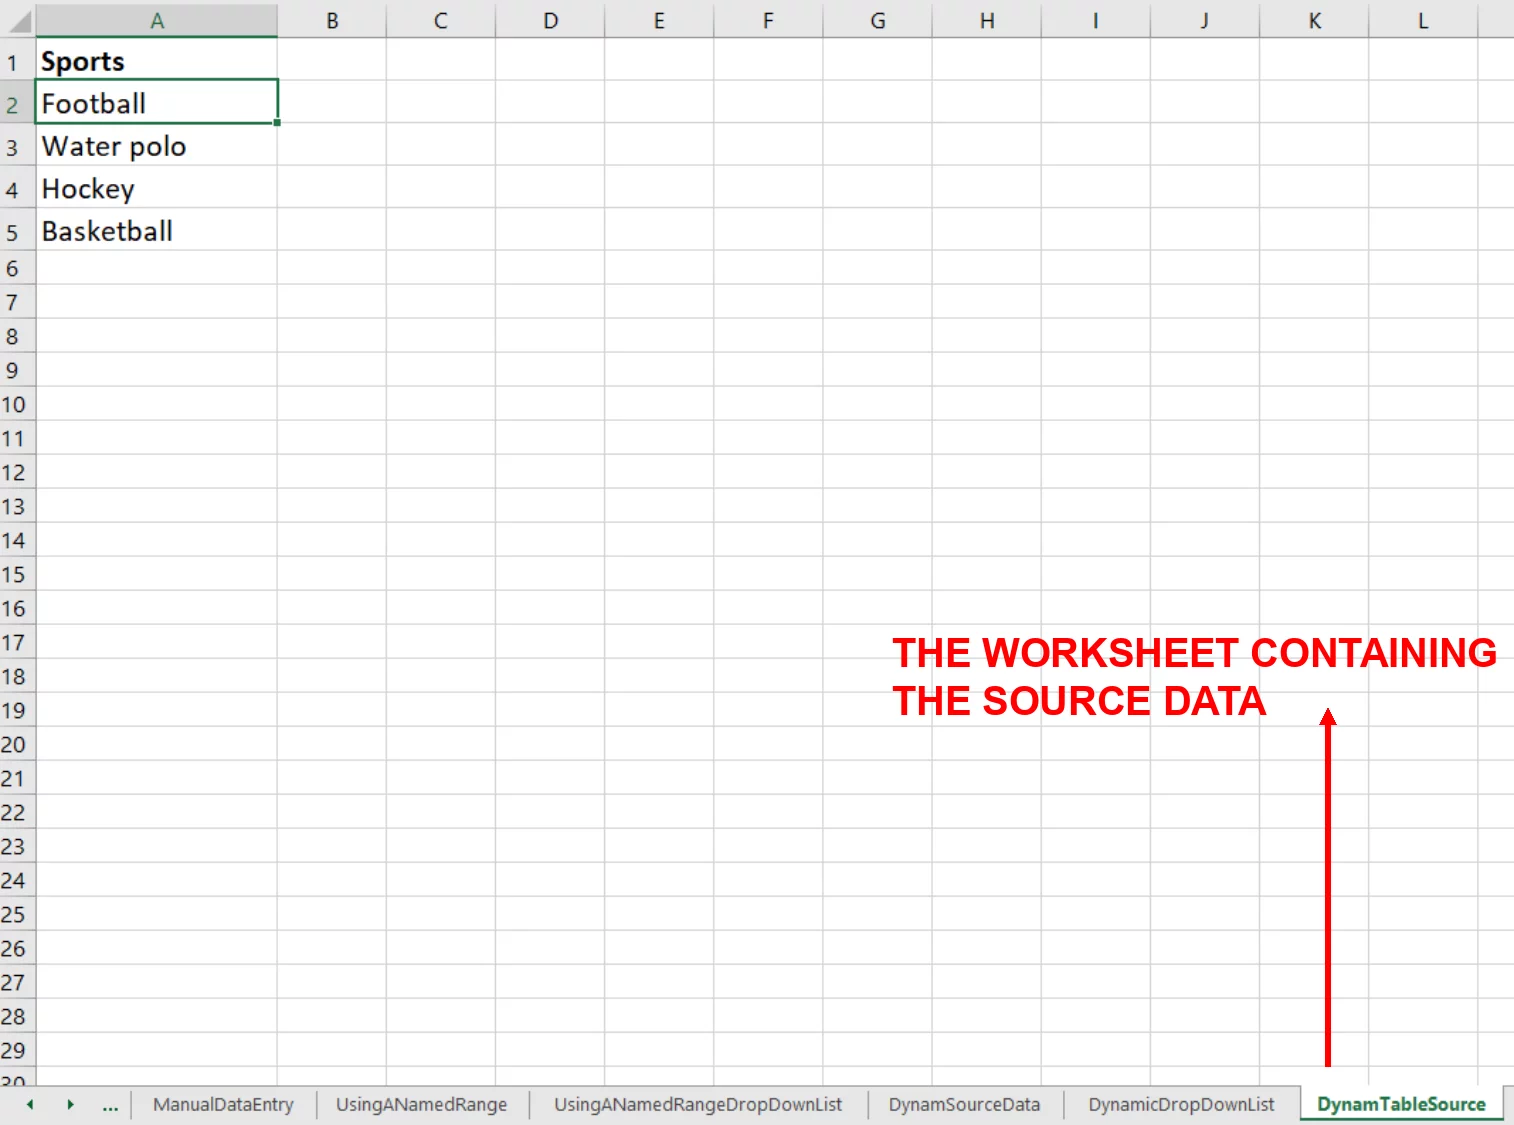
Task: Switch to ManualDataEntry sheet tab
Action: [223, 1105]
